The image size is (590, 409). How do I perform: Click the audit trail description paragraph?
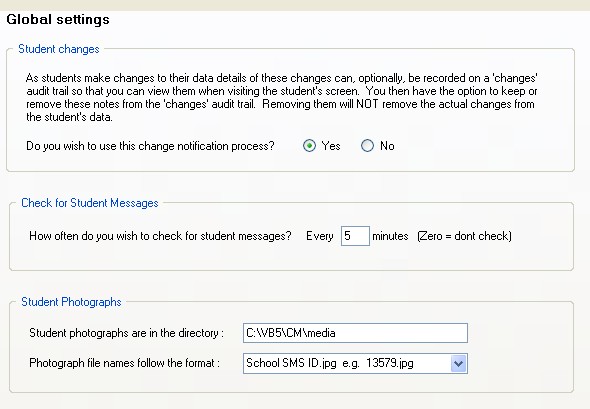pyautogui.click(x=281, y=97)
